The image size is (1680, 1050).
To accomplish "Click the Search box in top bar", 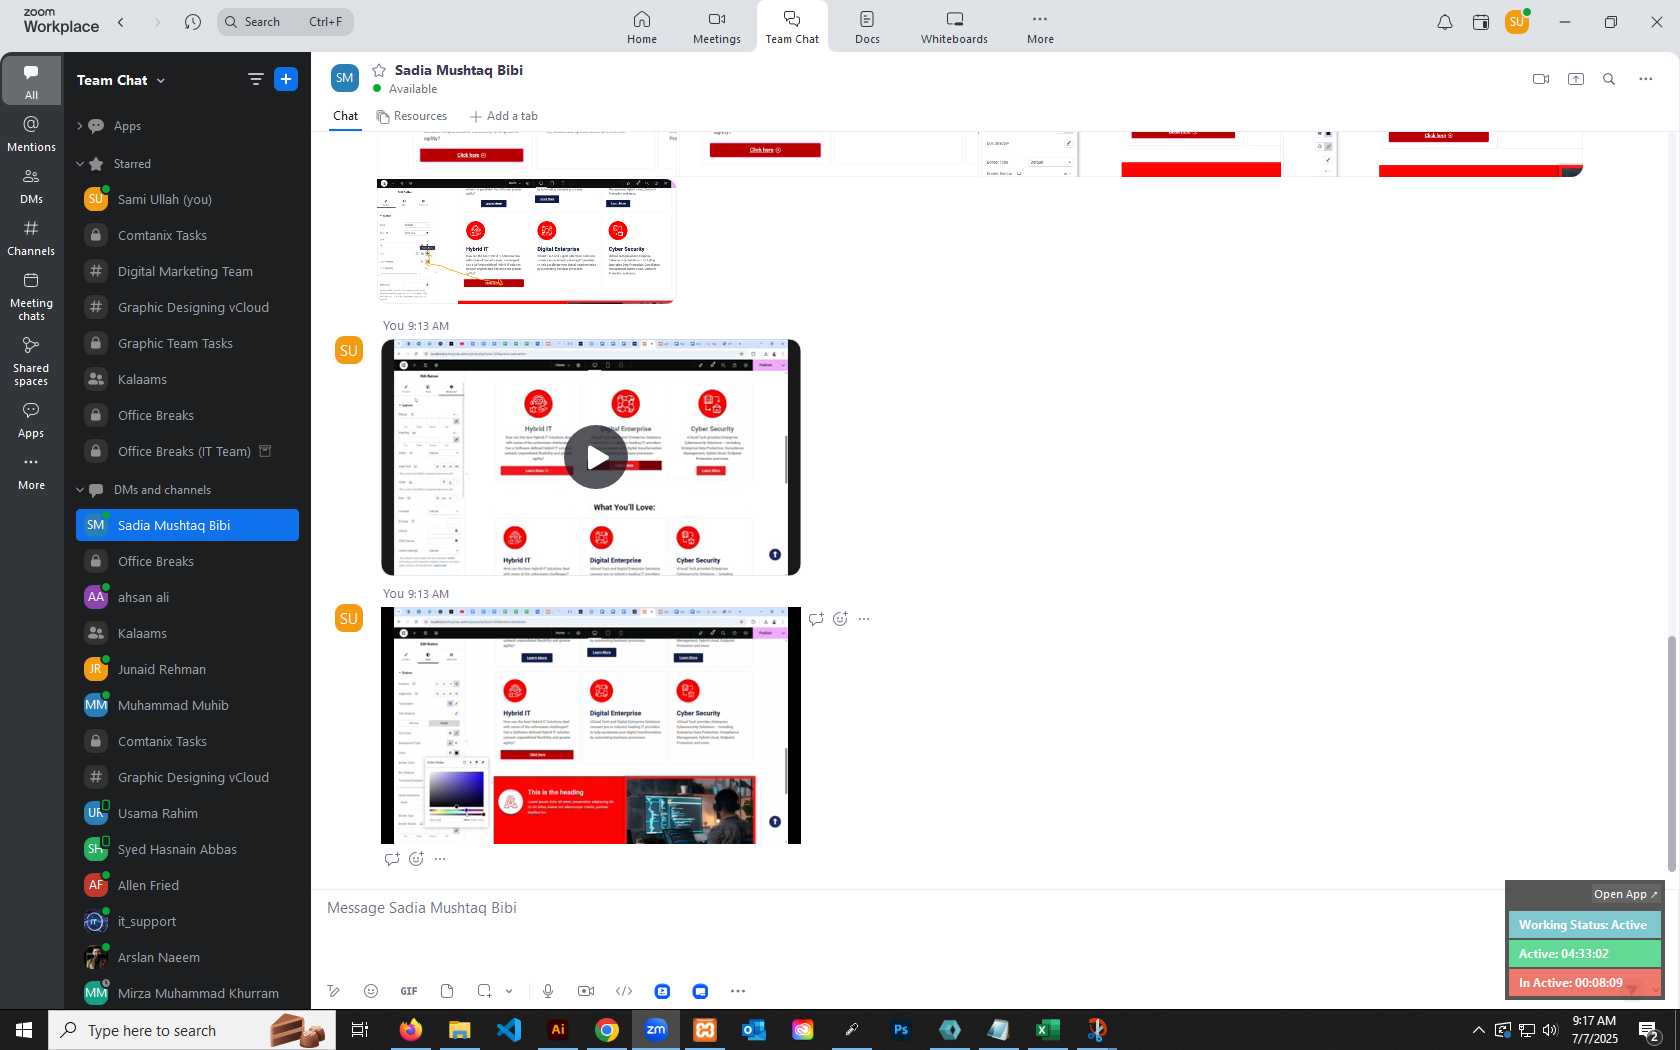I will point(285,22).
